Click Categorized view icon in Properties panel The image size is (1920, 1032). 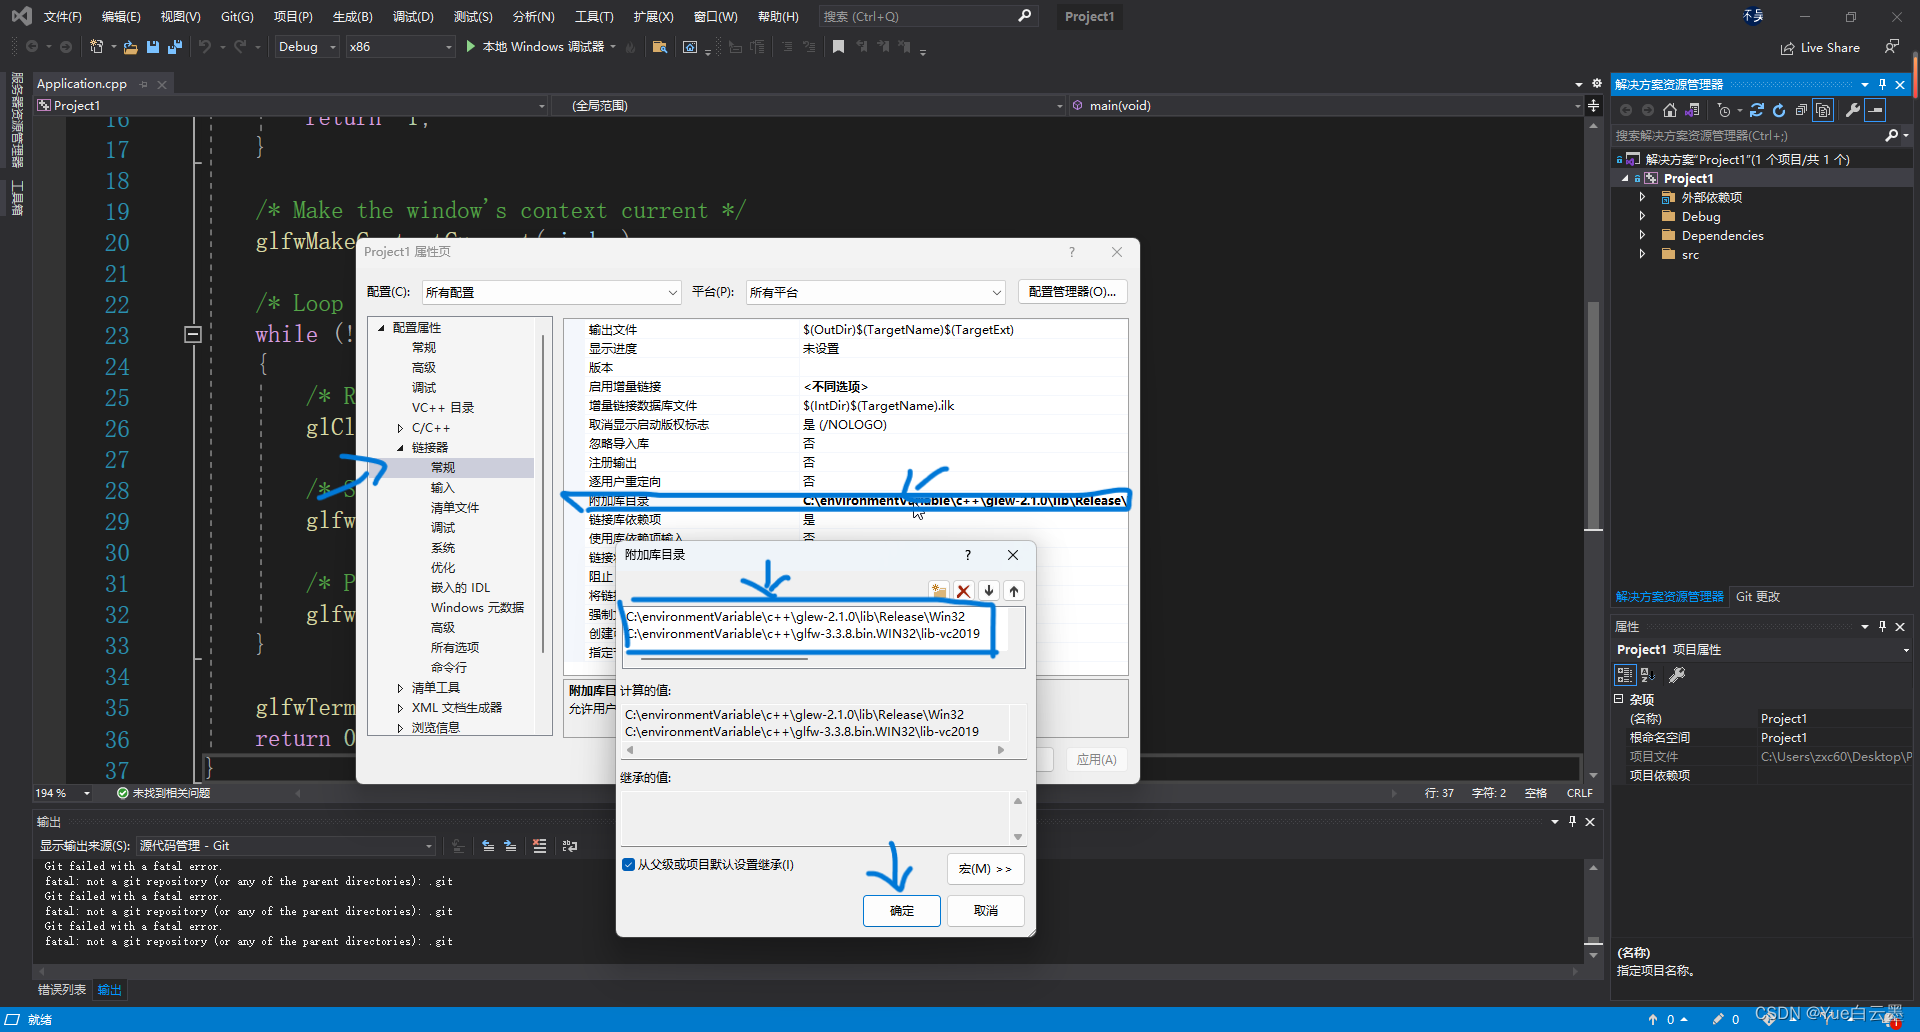(x=1625, y=675)
